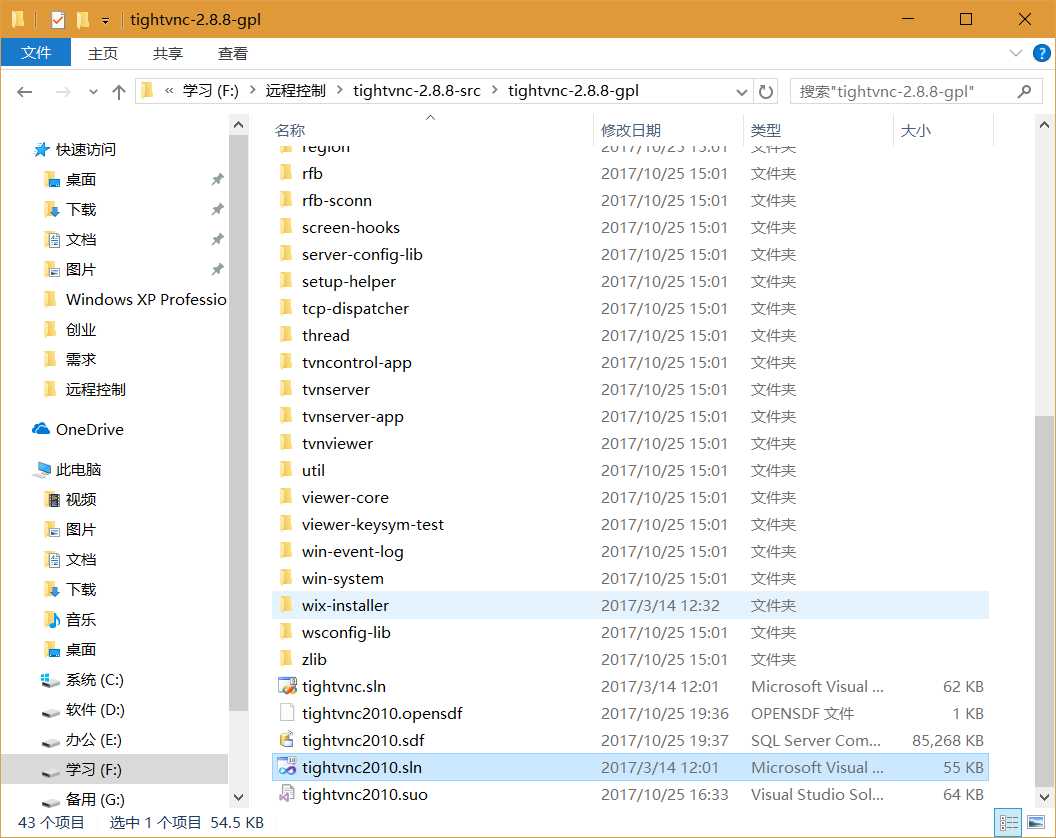Click the tightvnc2010.sdf database file icon

[x=287, y=740]
